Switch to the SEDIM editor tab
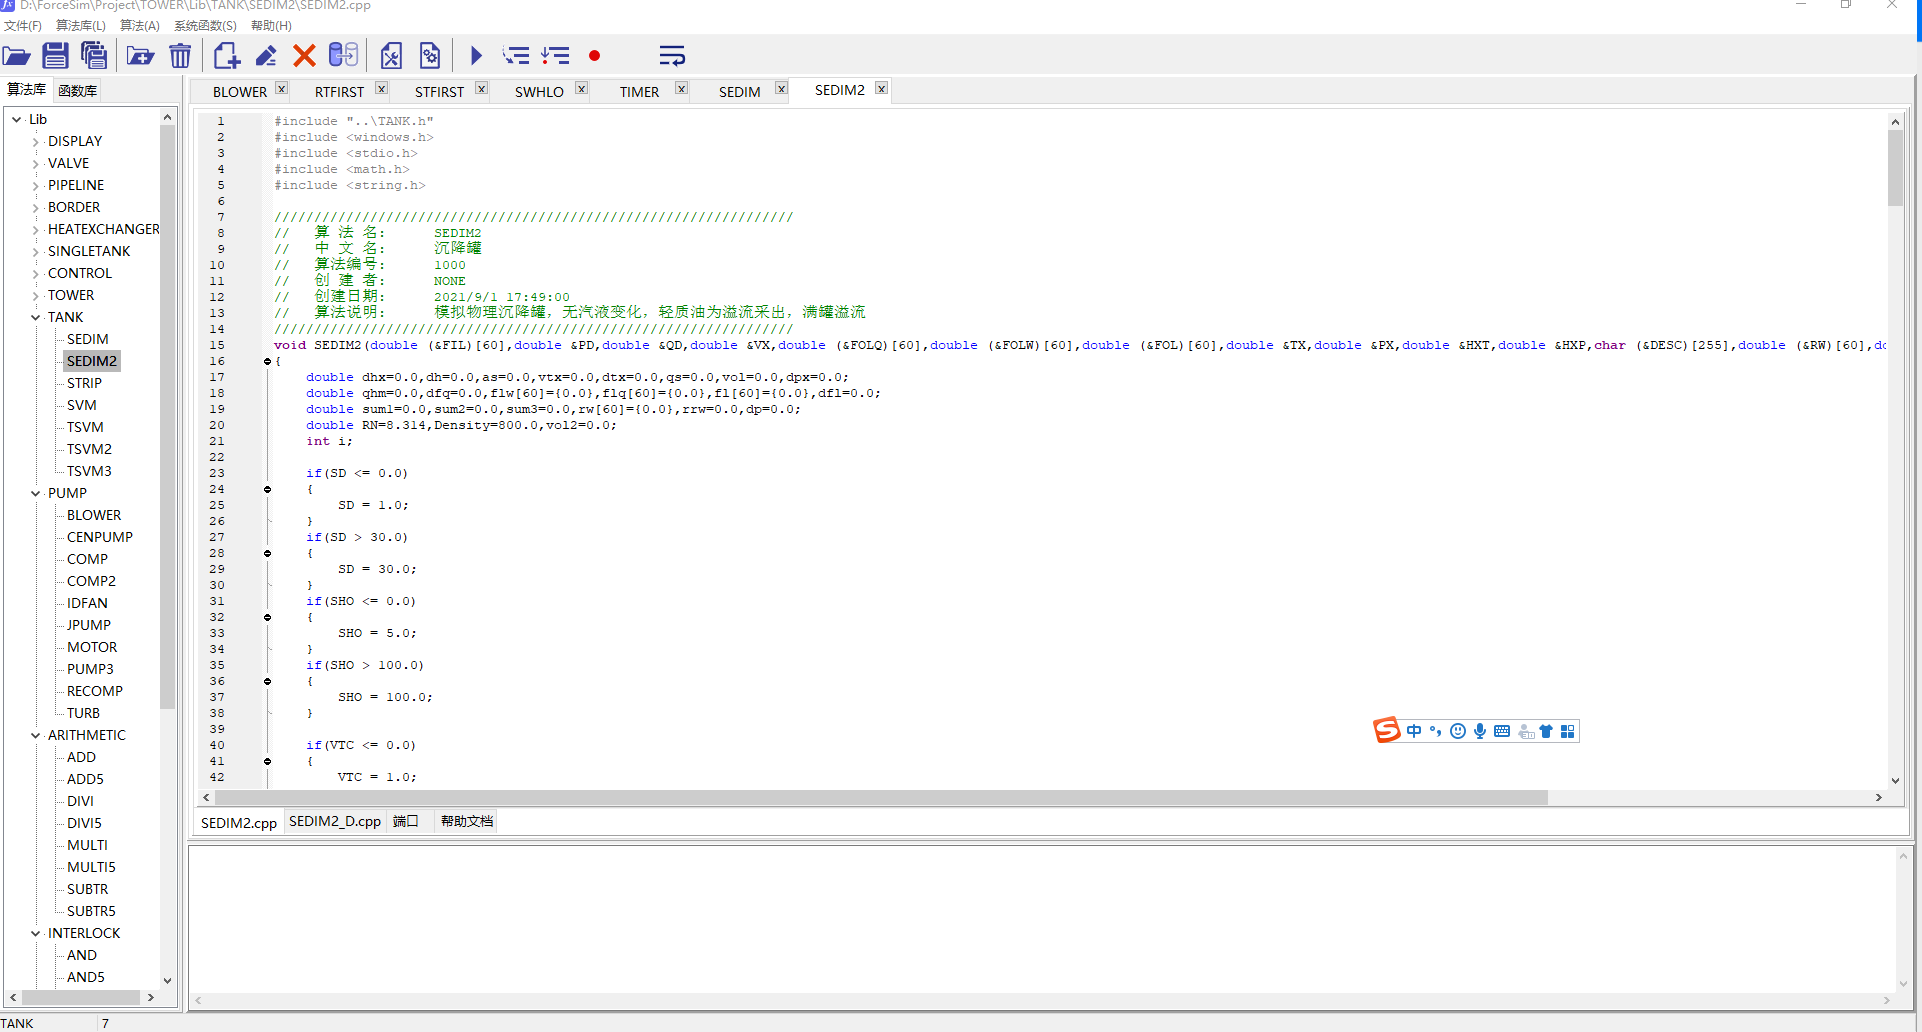Screen dimensions: 1922x1032 click(739, 91)
